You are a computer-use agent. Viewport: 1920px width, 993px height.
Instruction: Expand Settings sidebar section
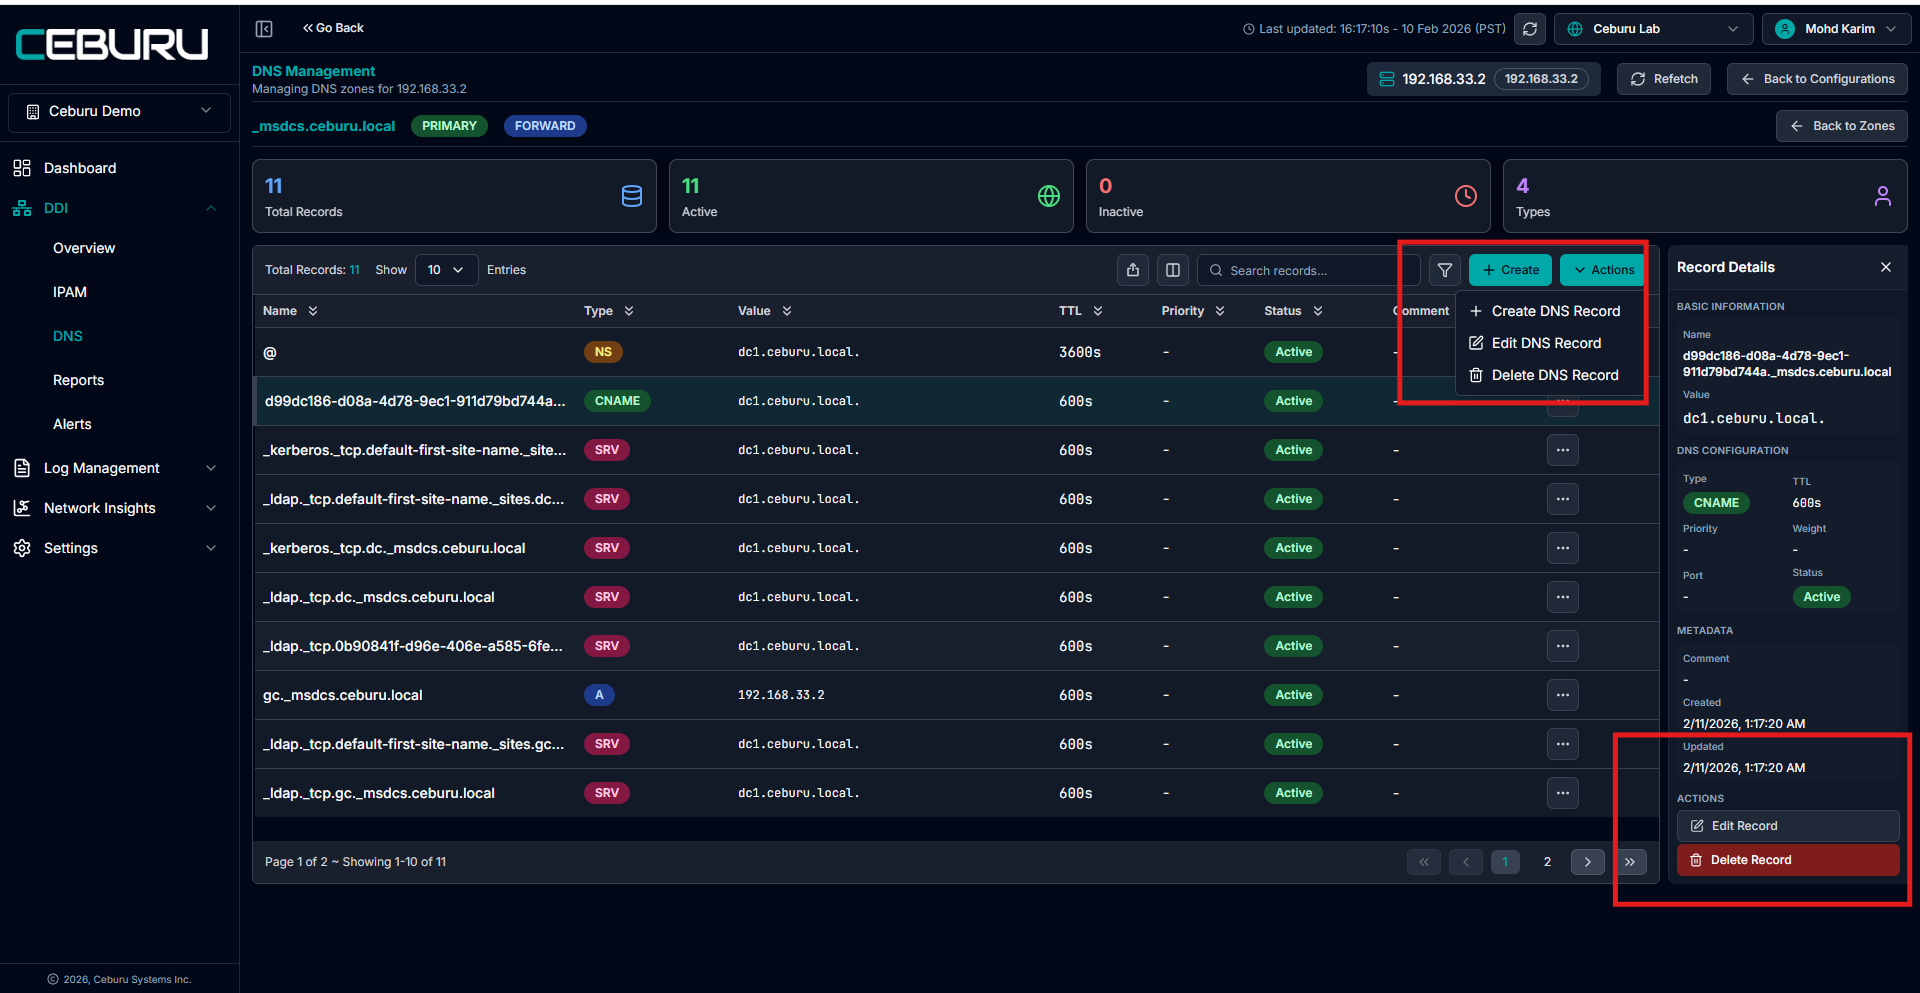[x=211, y=548]
